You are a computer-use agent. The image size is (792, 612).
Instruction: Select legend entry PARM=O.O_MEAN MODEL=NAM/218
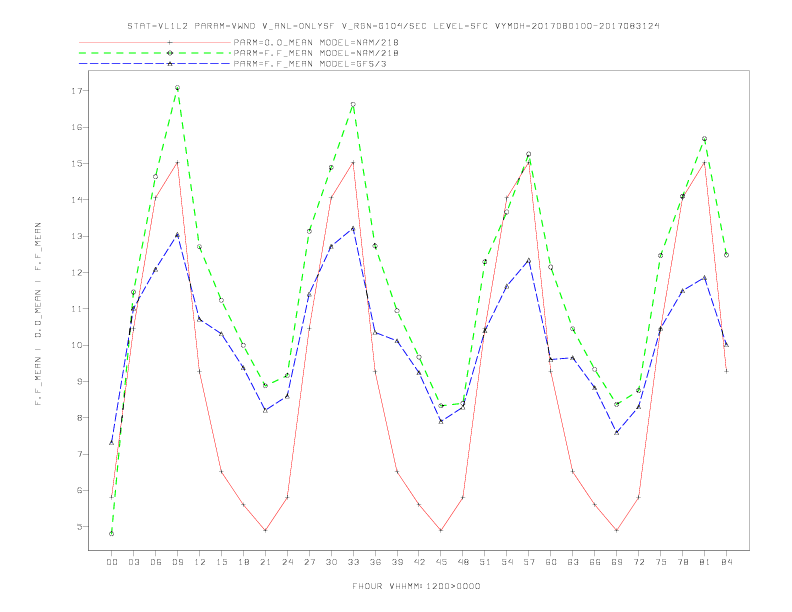[x=316, y=42]
